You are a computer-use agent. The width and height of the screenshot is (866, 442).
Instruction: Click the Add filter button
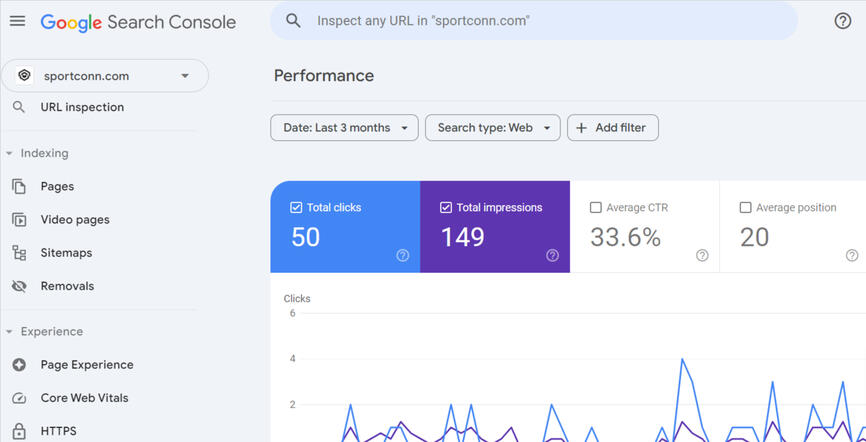tap(612, 128)
